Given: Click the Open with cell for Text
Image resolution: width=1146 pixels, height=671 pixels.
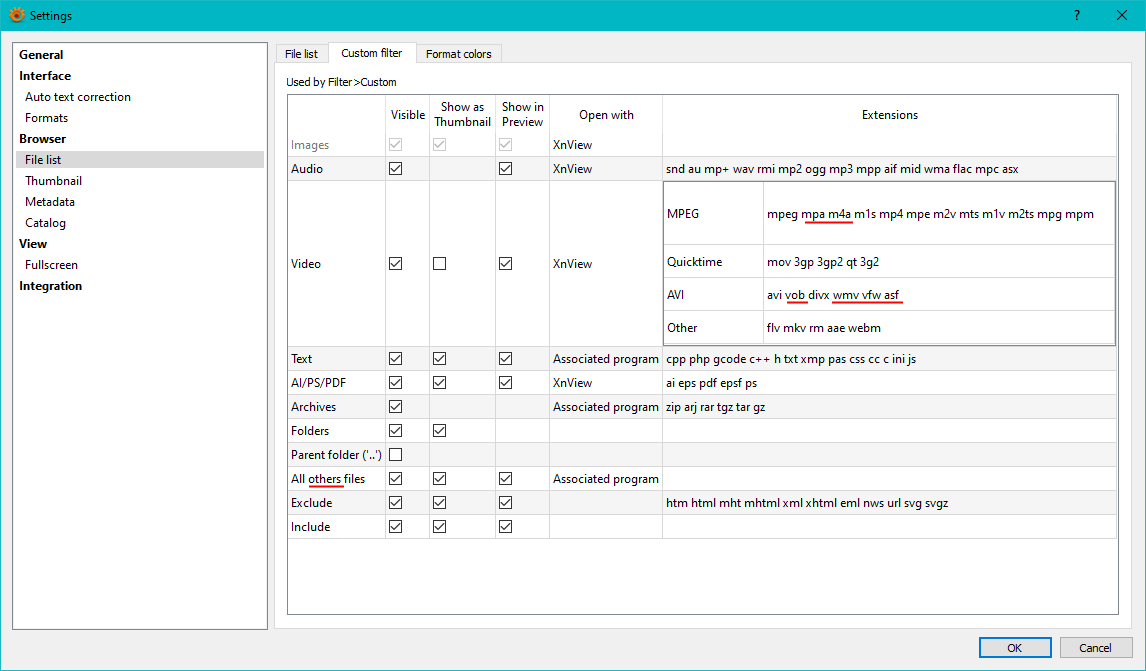Looking at the screenshot, I should click(x=605, y=359).
